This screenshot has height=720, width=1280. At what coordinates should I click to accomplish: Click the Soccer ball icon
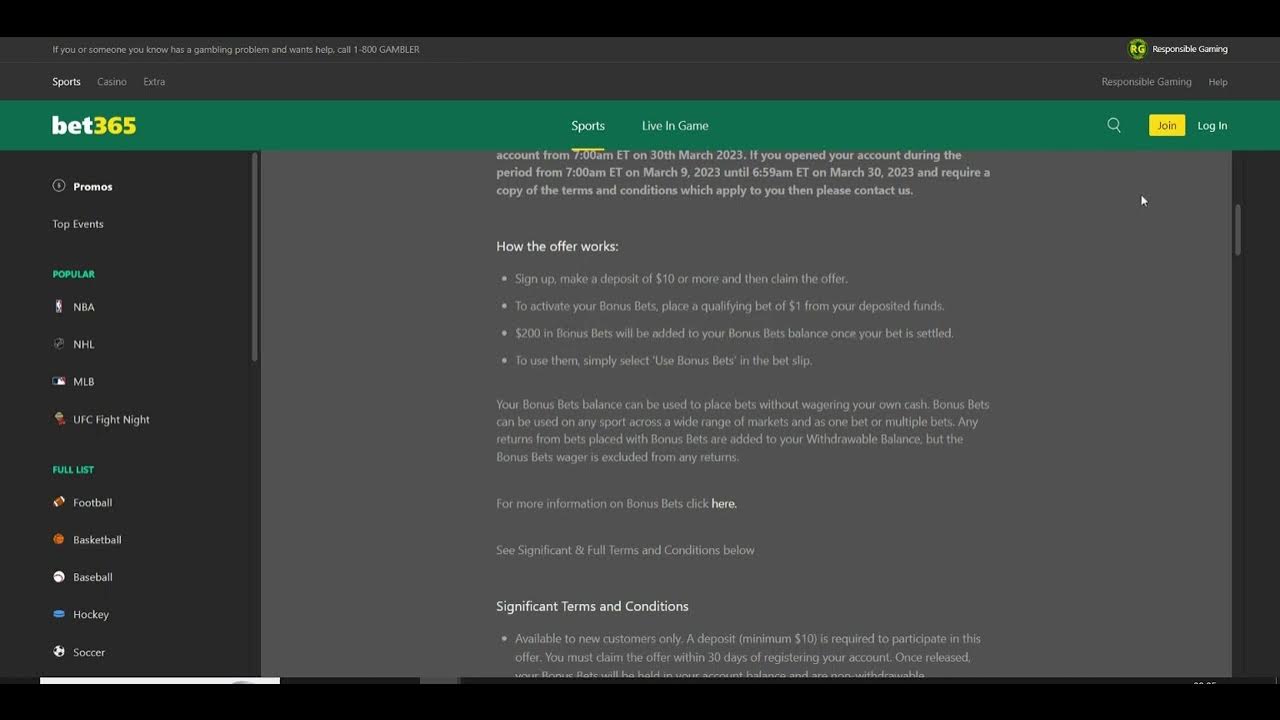[59, 652]
